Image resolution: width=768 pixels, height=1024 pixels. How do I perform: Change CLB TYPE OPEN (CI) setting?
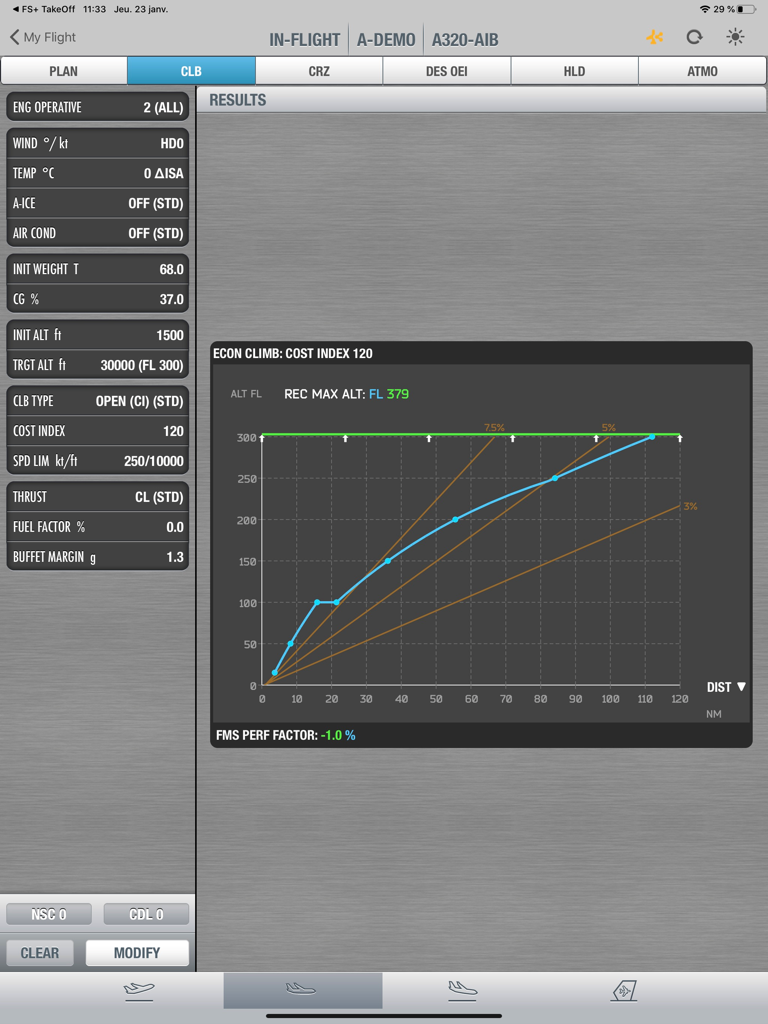(98, 401)
